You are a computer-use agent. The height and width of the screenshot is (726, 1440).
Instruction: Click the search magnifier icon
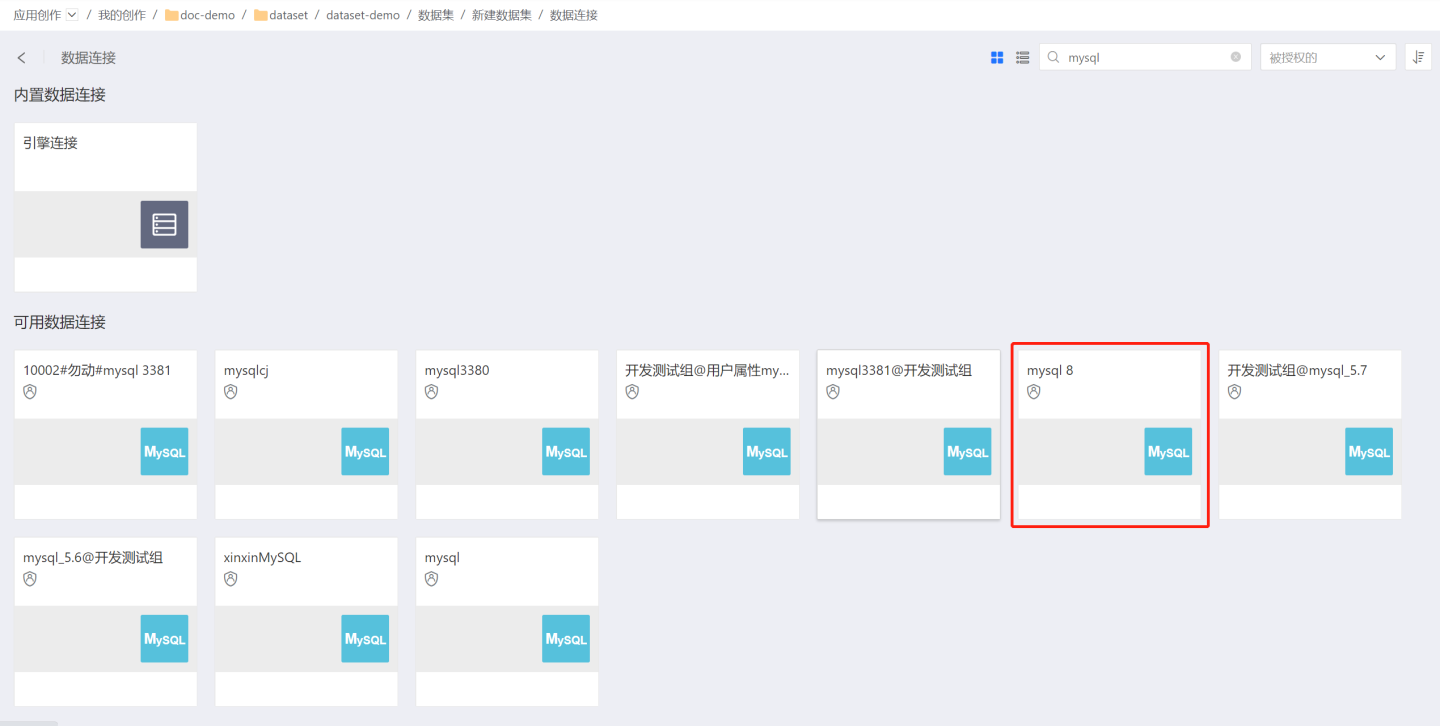click(x=1053, y=58)
